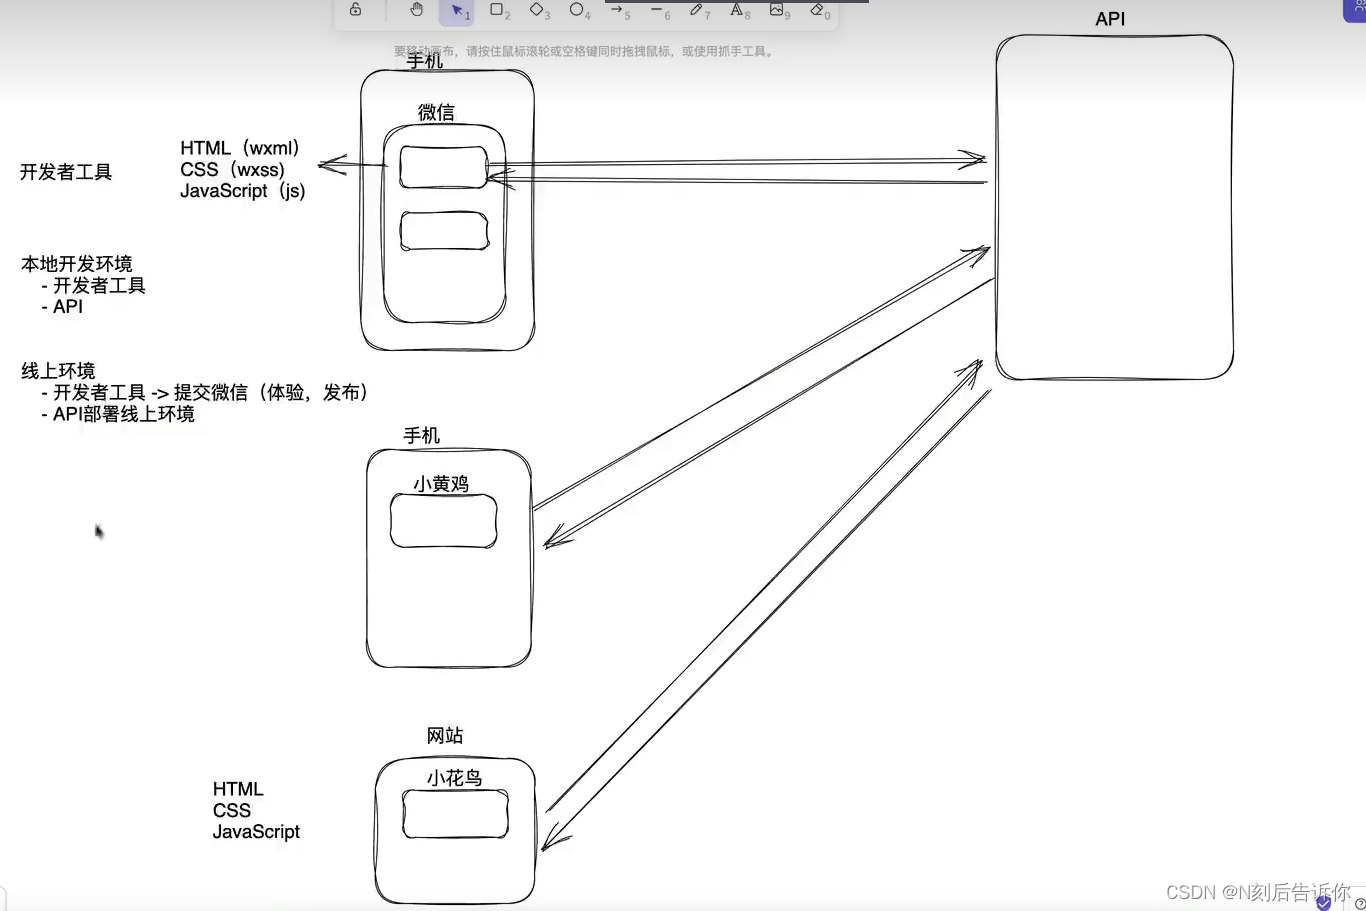
Task: Select the Line tool
Action: pos(656,10)
